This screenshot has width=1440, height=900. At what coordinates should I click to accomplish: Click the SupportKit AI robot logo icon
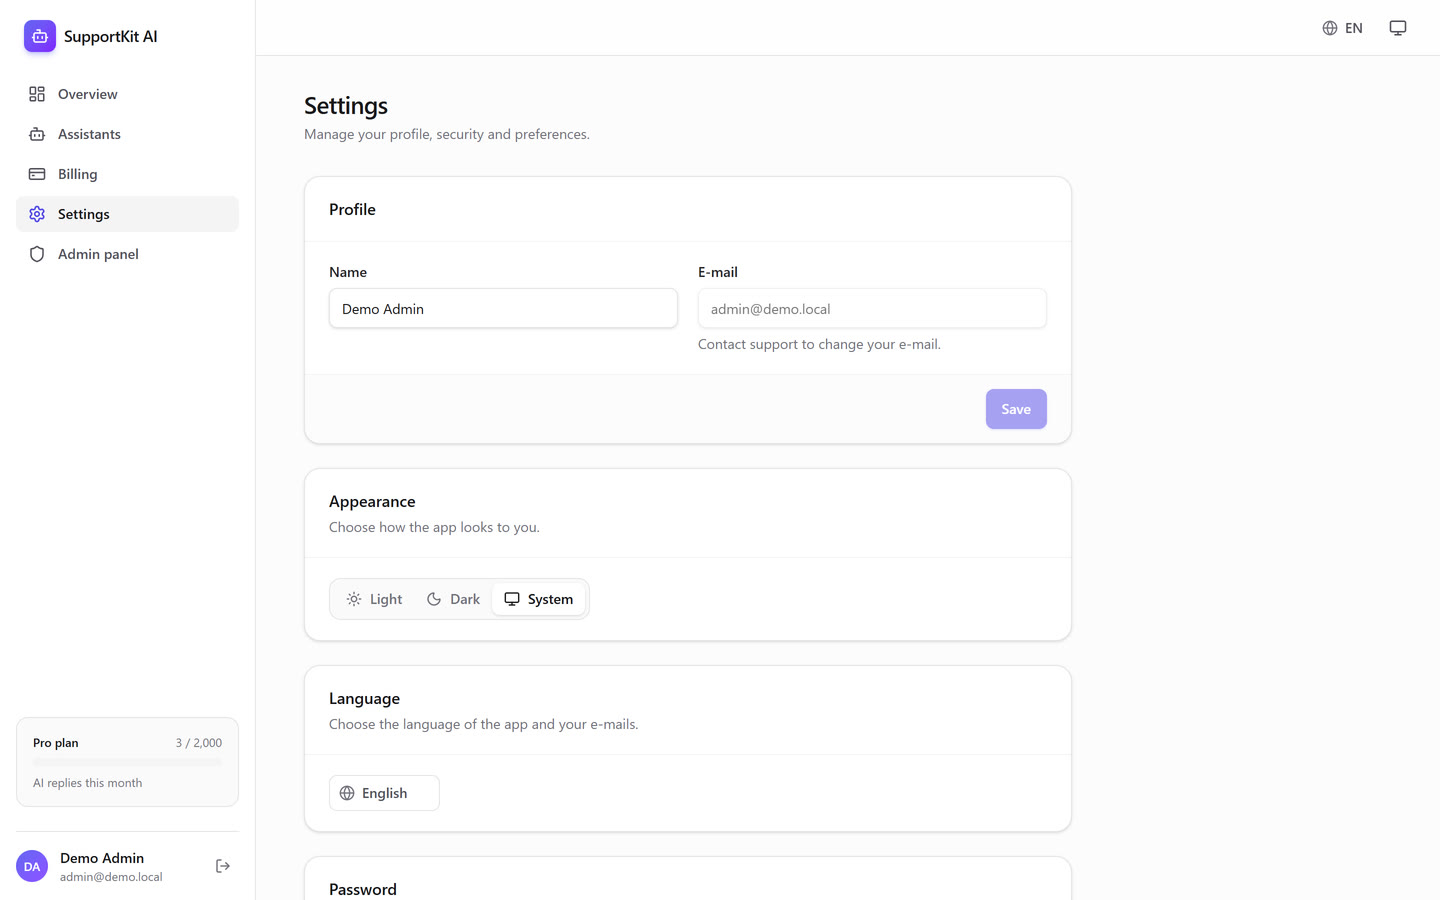pyautogui.click(x=40, y=36)
